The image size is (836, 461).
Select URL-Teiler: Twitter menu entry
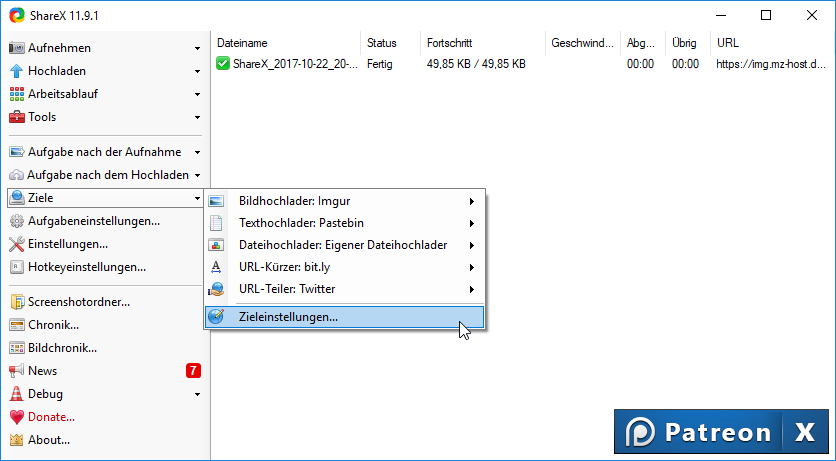click(x=344, y=289)
